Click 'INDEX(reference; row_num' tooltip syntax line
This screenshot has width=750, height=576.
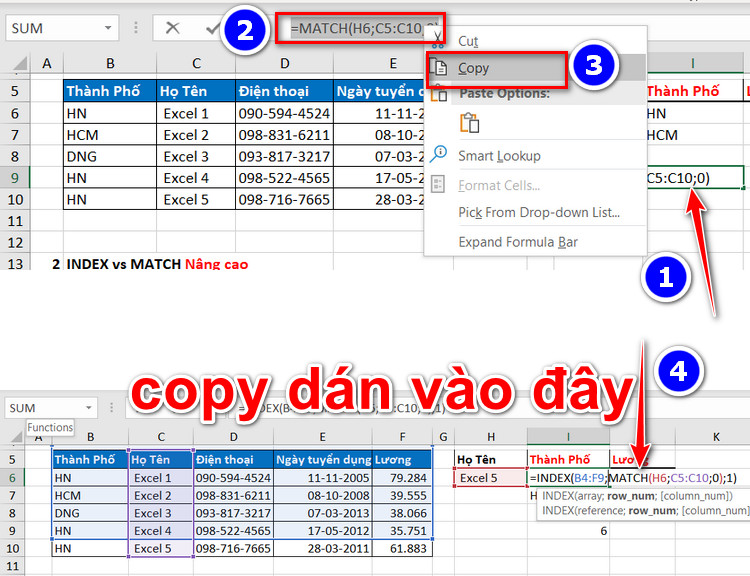646,511
